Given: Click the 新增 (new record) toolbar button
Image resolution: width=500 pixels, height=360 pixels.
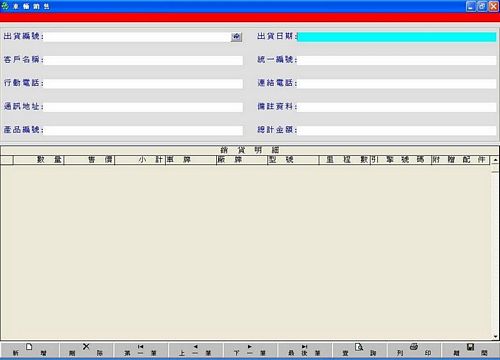Looking at the screenshot, I should 29,350.
